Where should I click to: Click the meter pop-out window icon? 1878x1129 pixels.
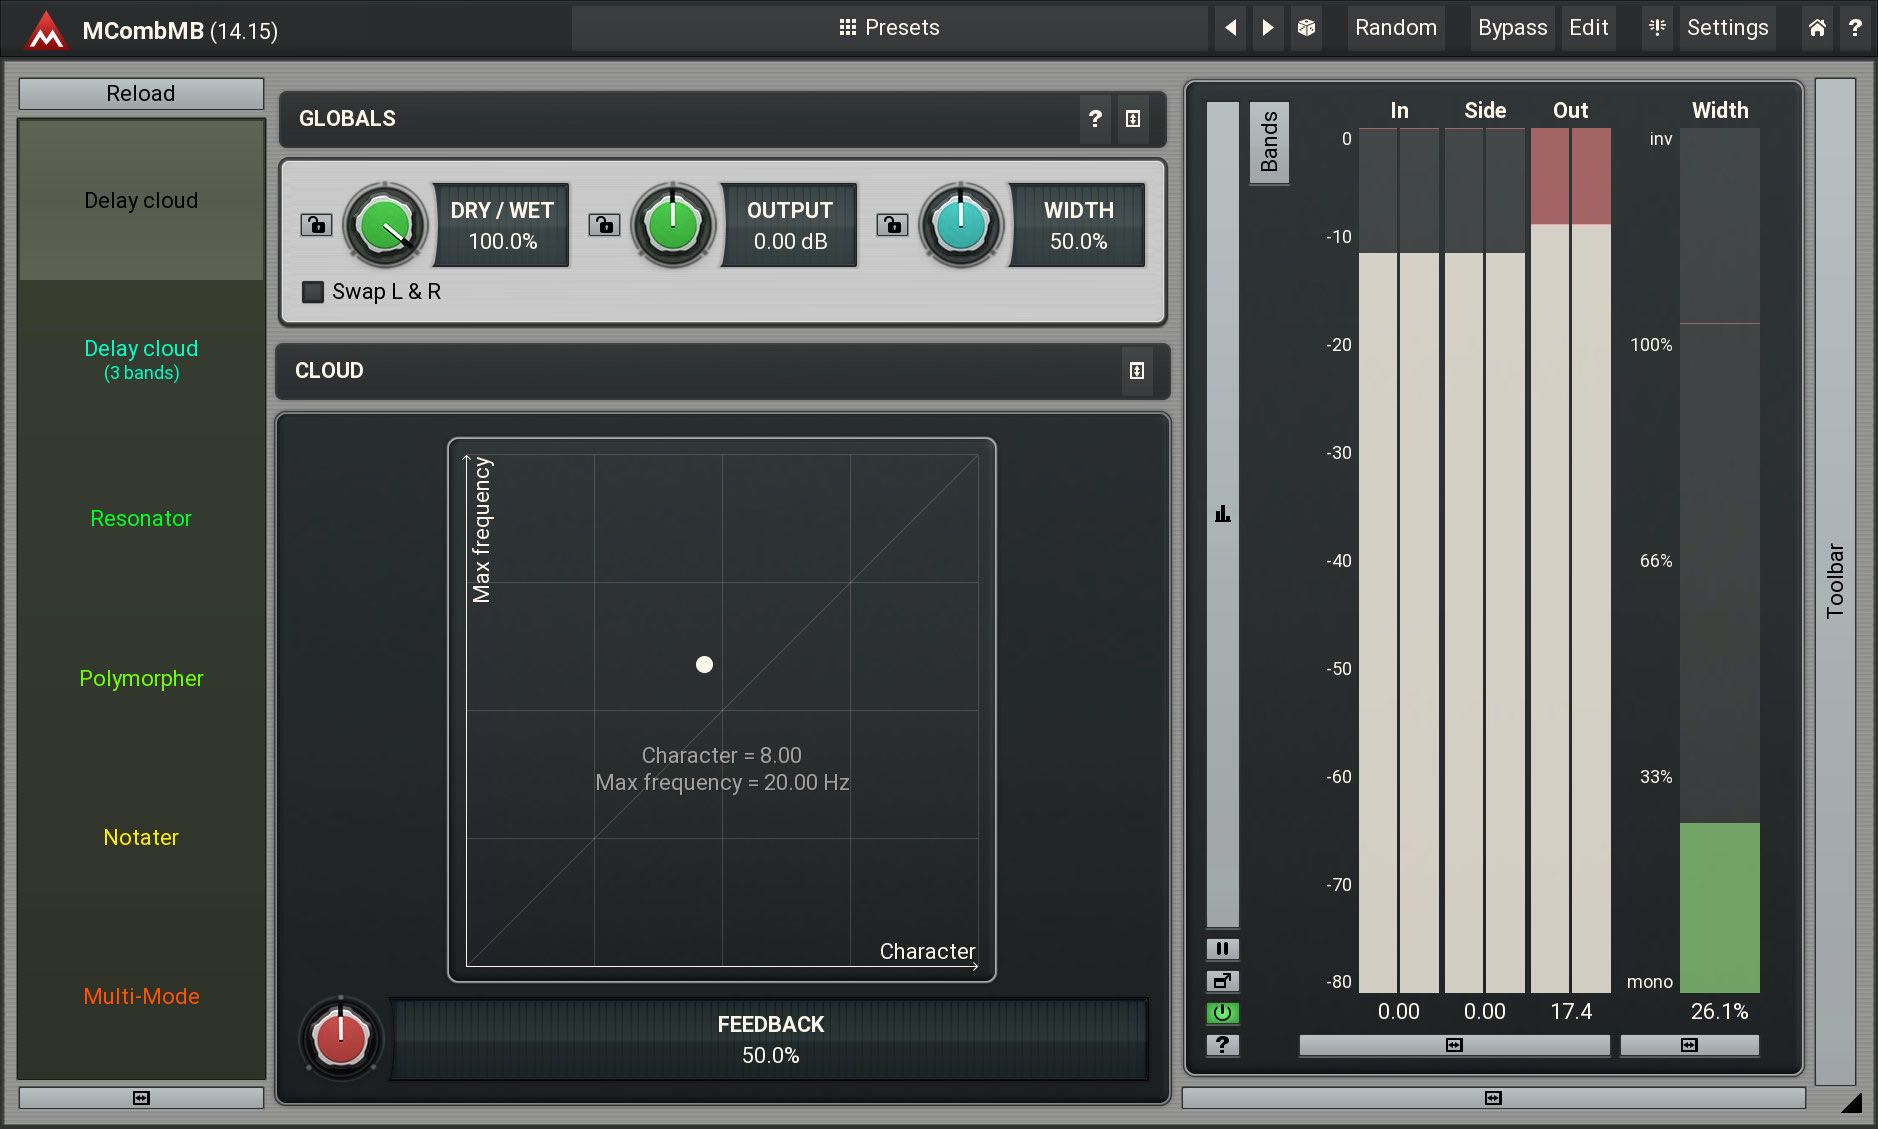[x=1222, y=981]
